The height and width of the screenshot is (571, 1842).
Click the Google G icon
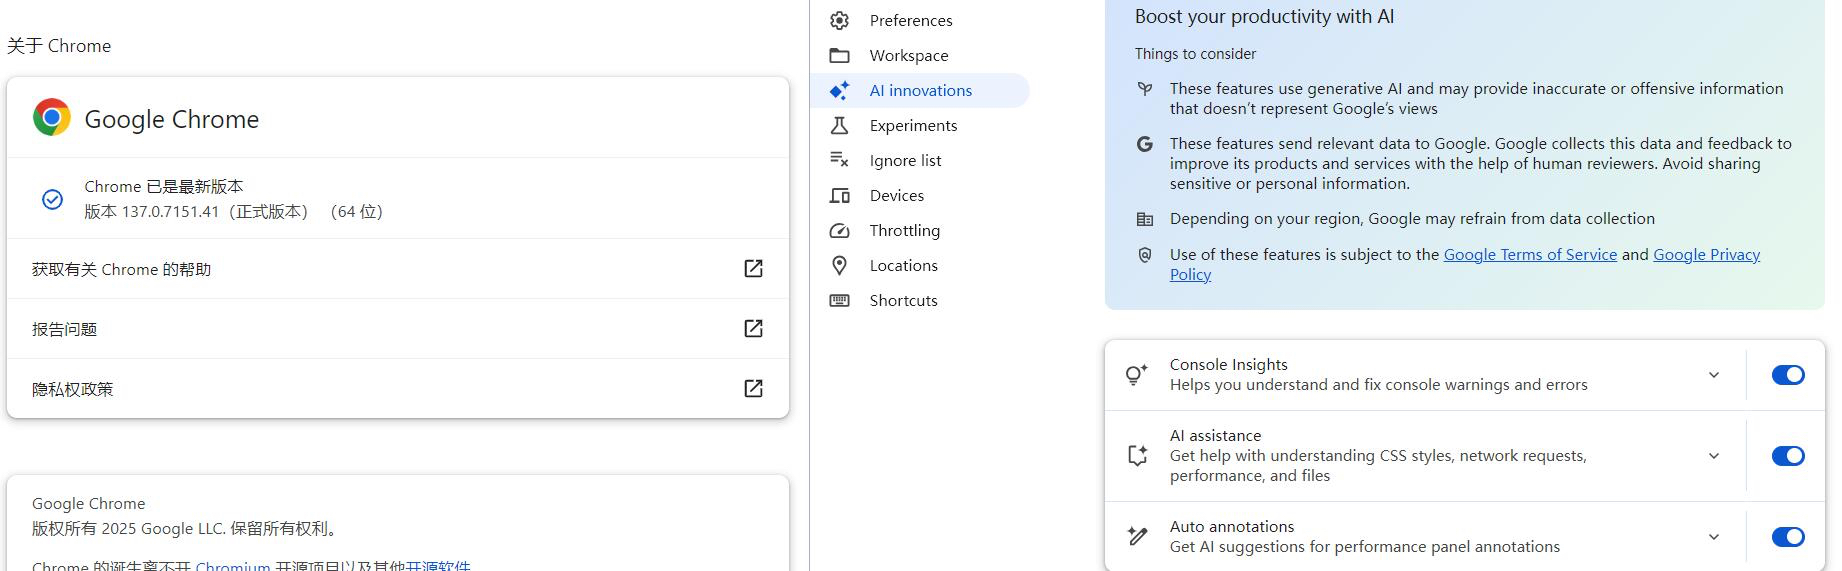(x=1145, y=144)
